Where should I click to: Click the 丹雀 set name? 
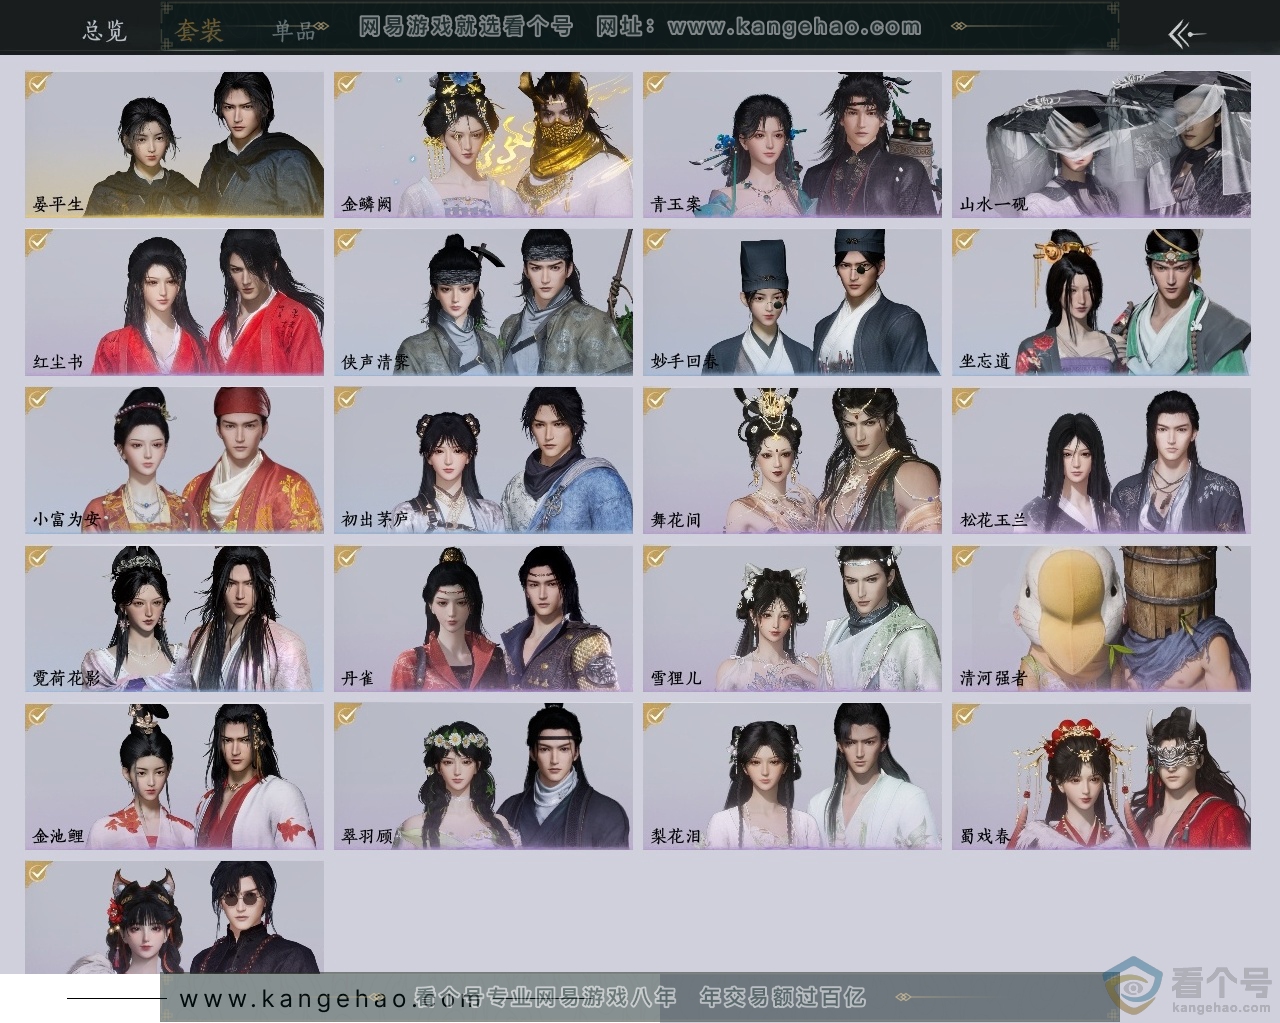(358, 678)
